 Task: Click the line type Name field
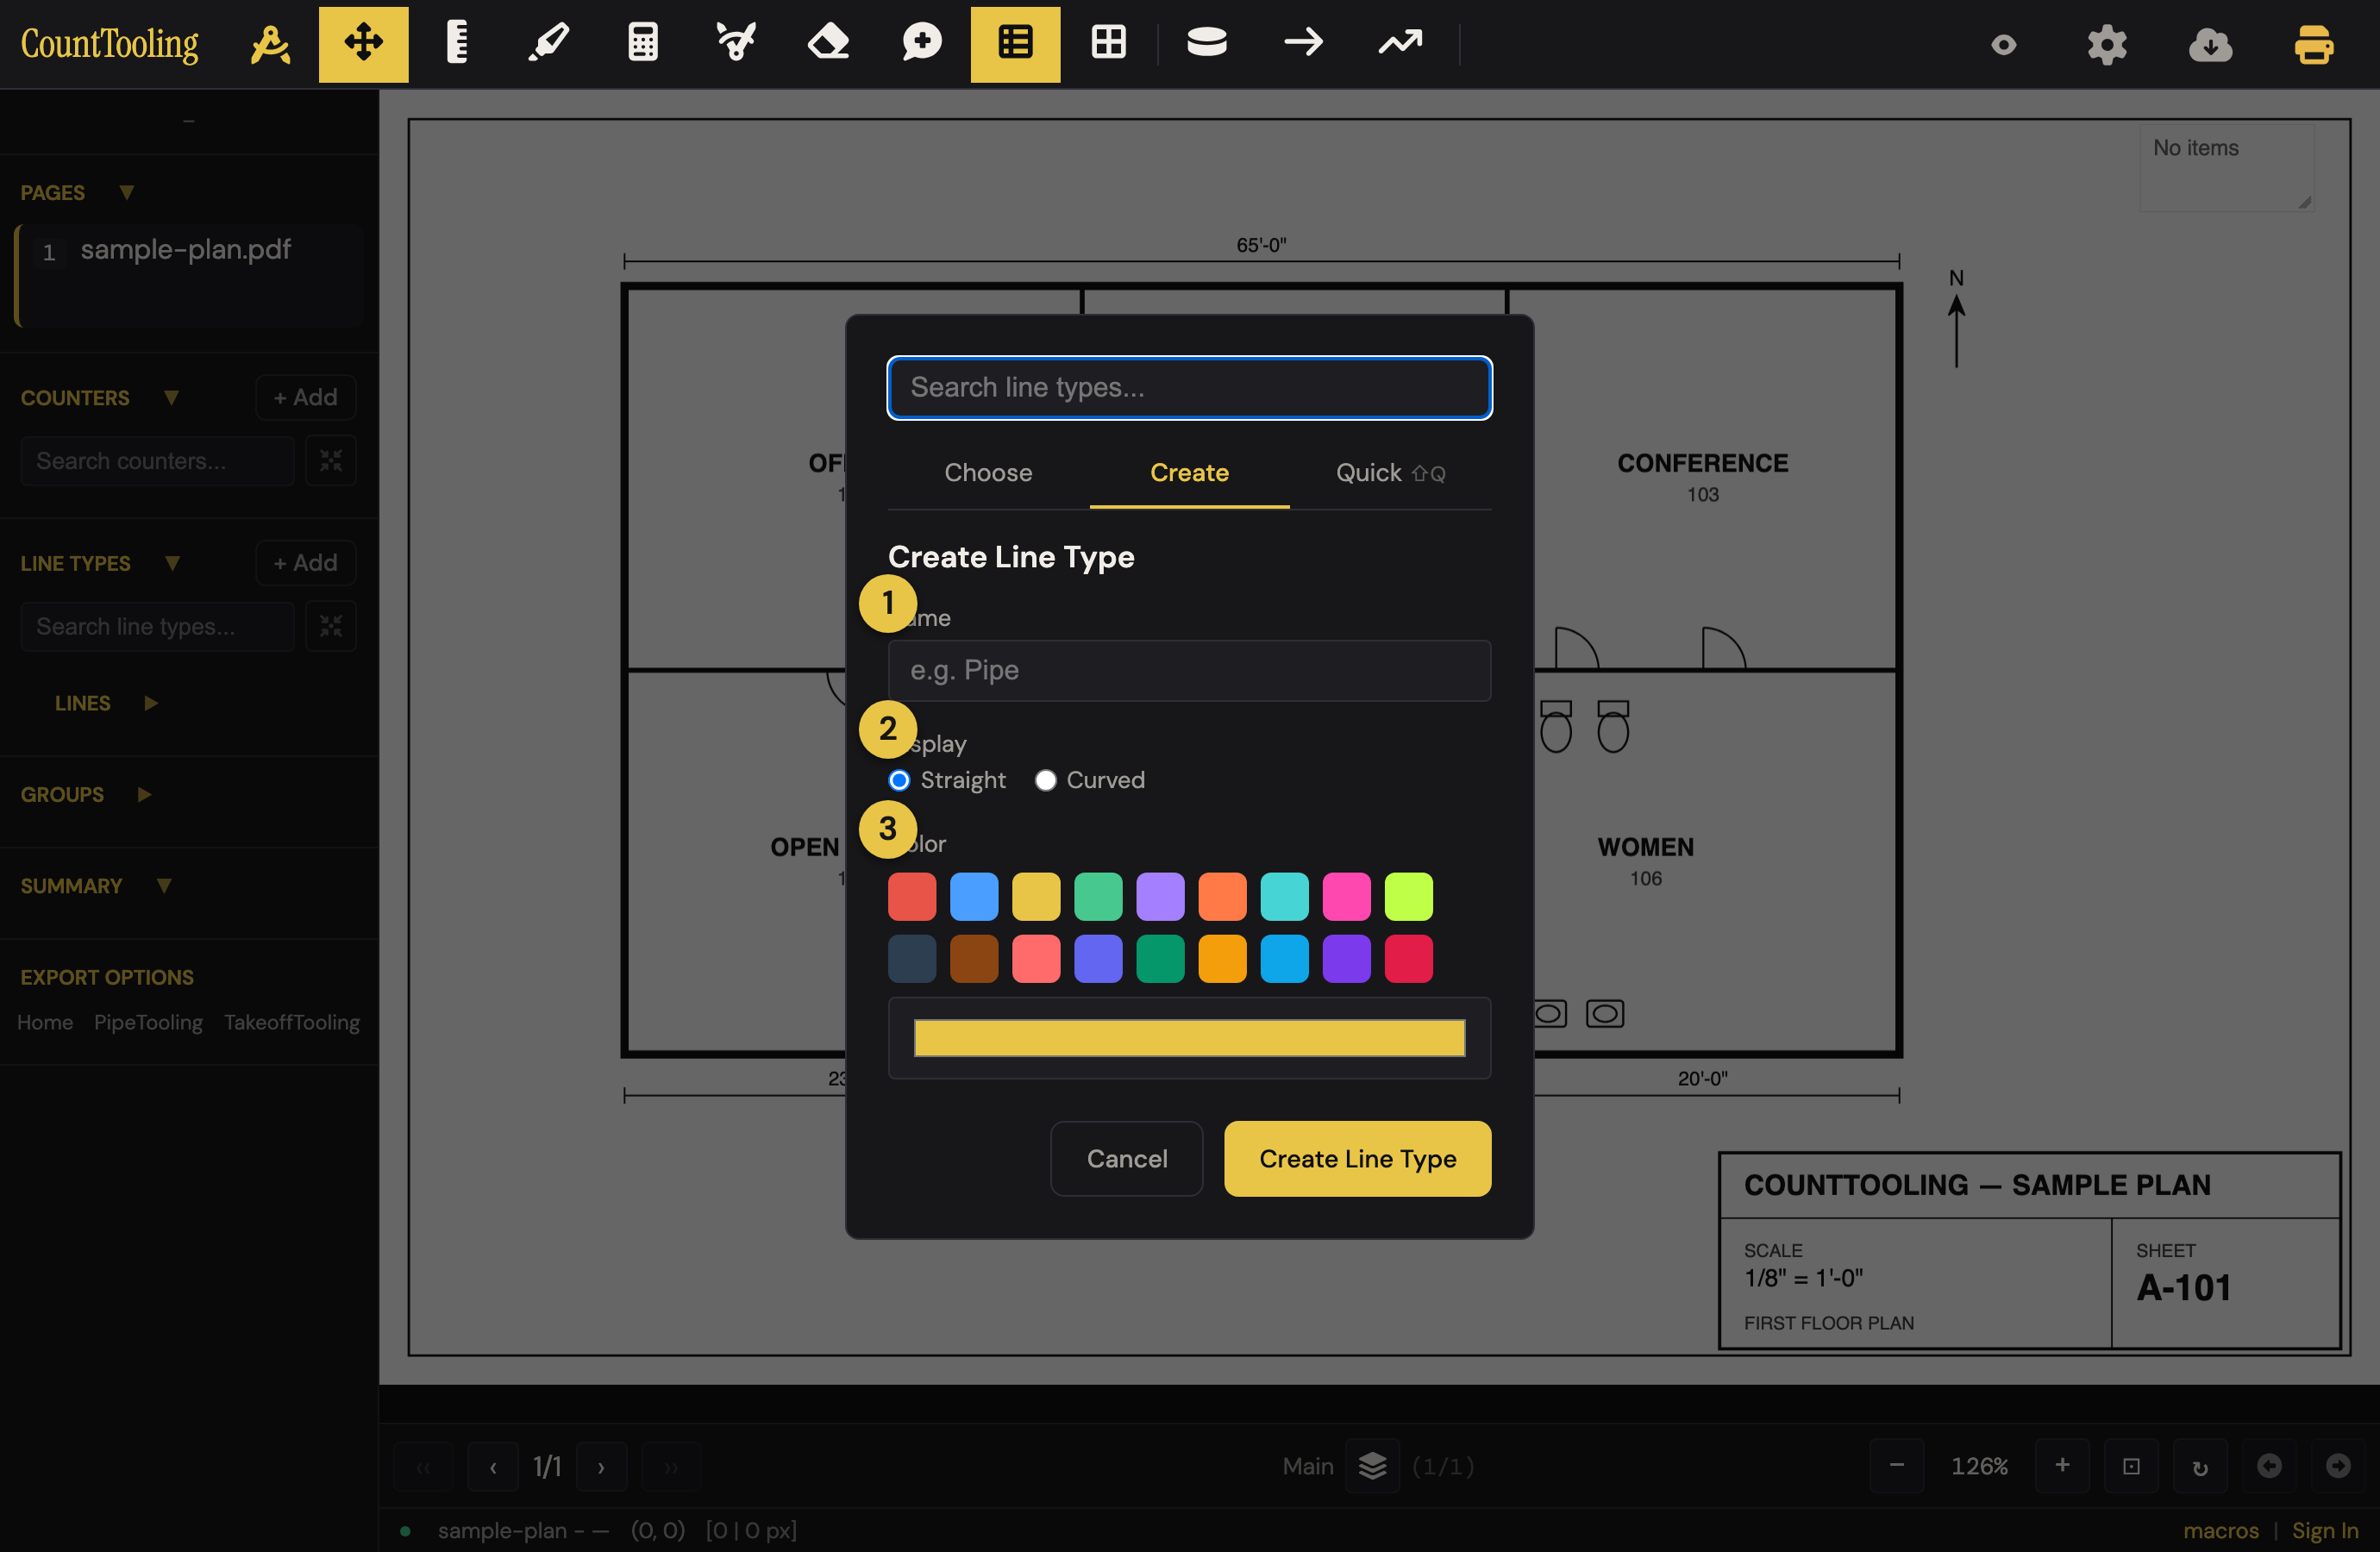1189,670
